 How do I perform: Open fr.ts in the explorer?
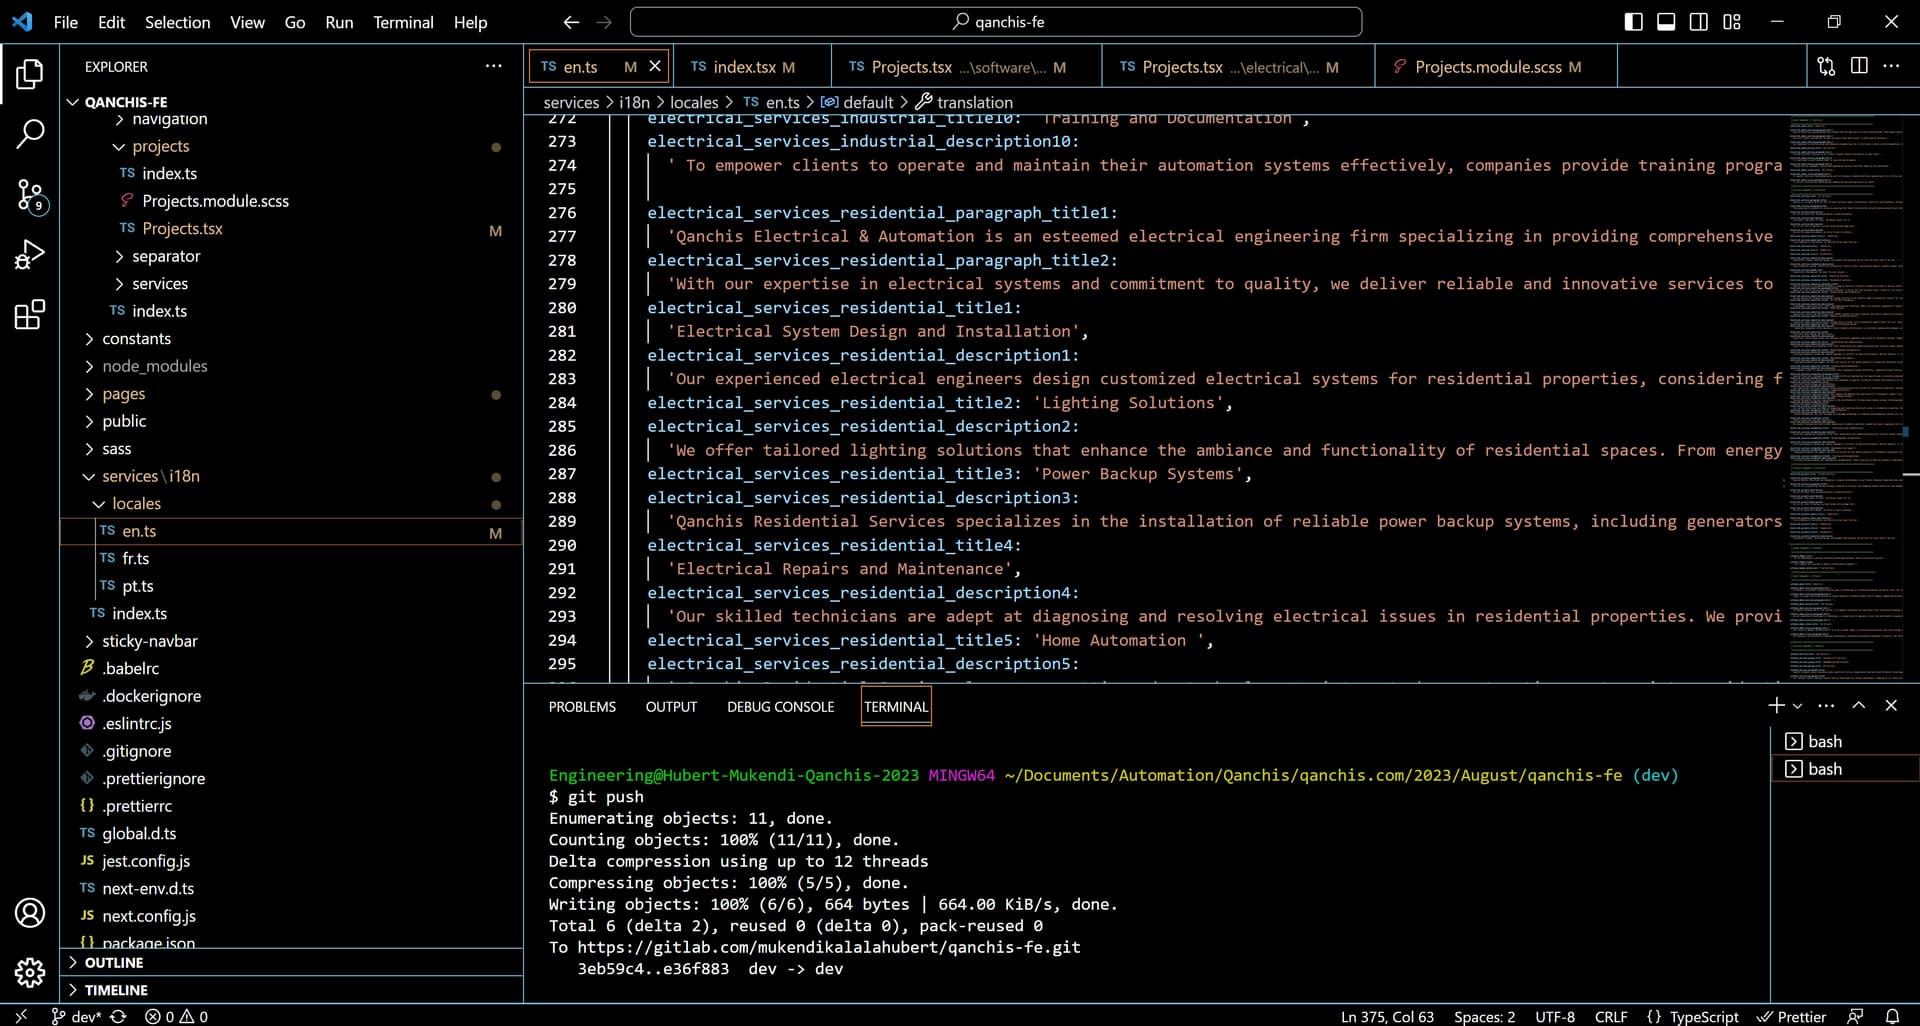tap(292, 558)
